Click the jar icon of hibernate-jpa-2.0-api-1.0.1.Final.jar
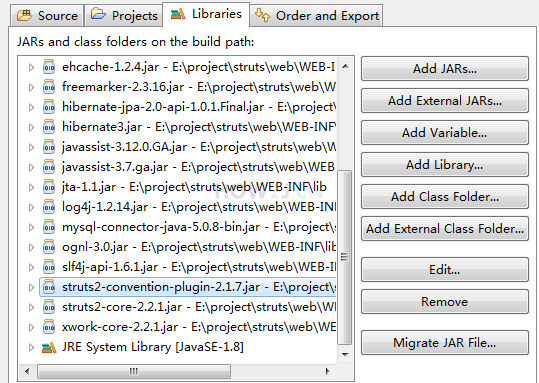539x383 pixels. [x=49, y=107]
